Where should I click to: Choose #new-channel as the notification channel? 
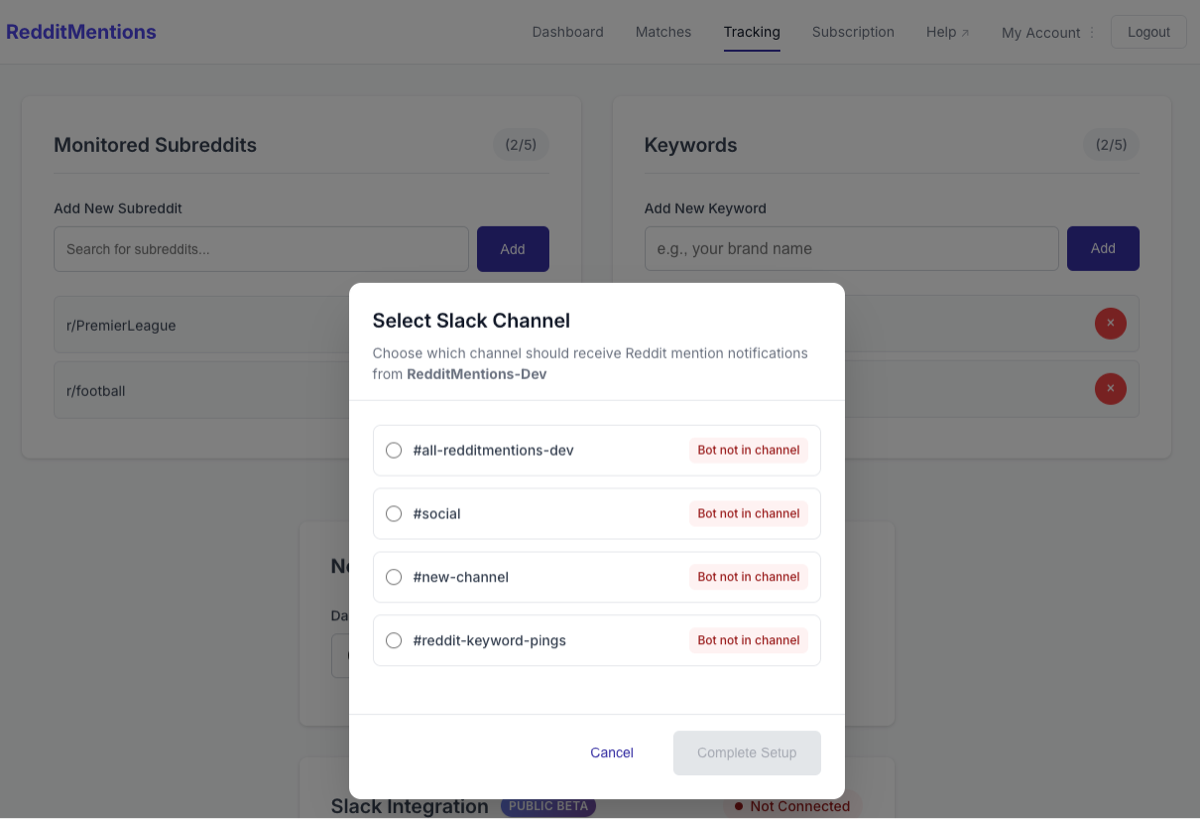(x=393, y=576)
